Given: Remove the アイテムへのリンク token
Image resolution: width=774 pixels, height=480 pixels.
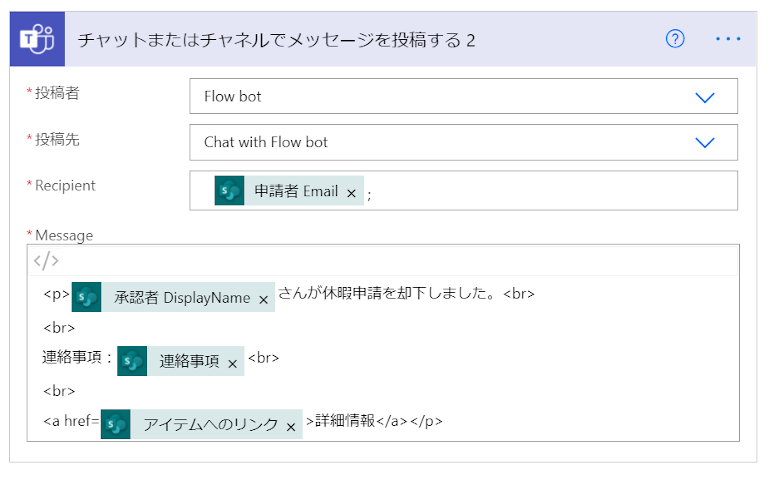Looking at the screenshot, I should point(291,427).
